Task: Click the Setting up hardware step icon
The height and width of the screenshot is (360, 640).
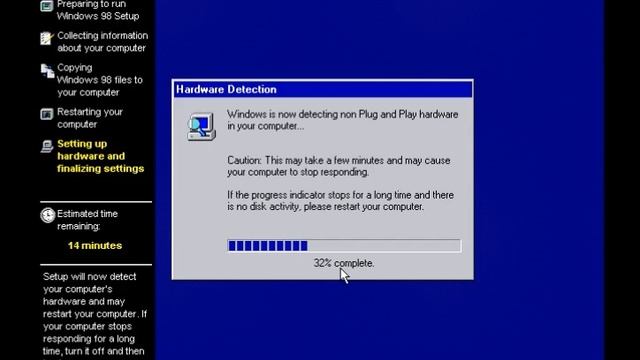Action: 47,146
